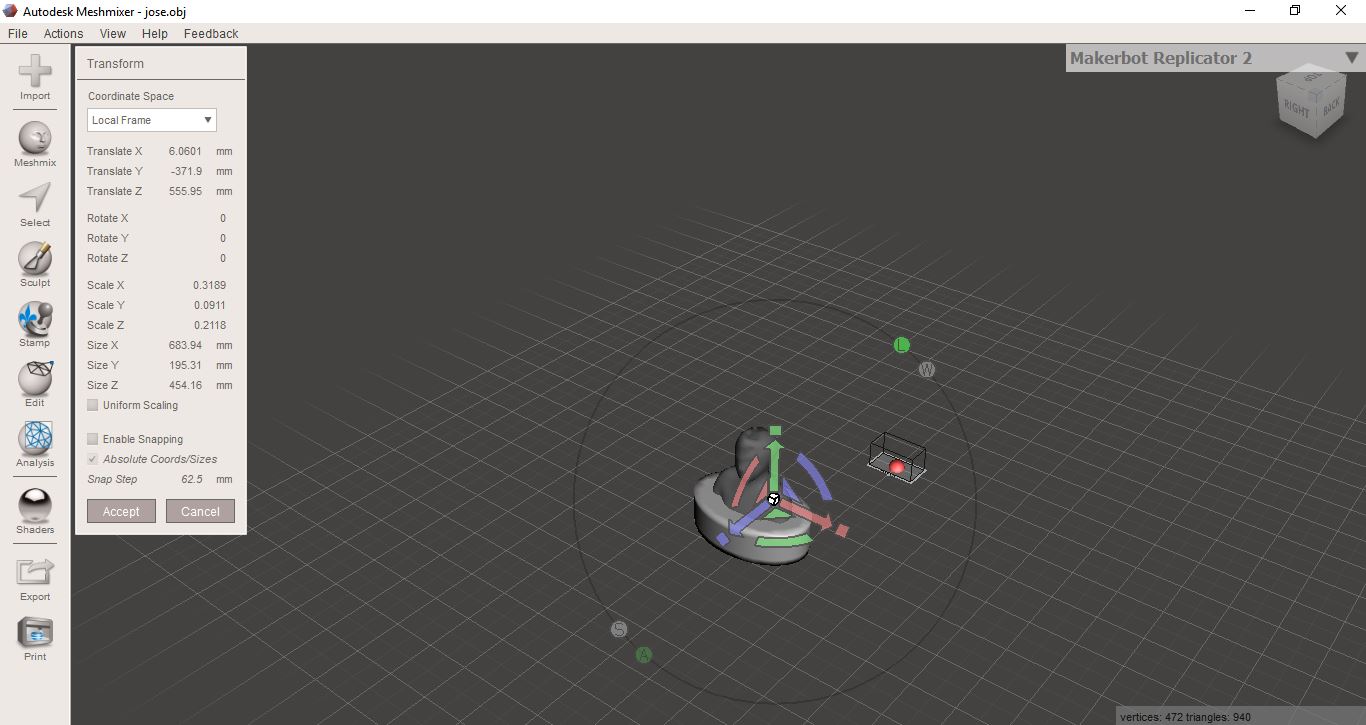Open the Shaders panel
The image size is (1366, 725).
click(x=35, y=511)
